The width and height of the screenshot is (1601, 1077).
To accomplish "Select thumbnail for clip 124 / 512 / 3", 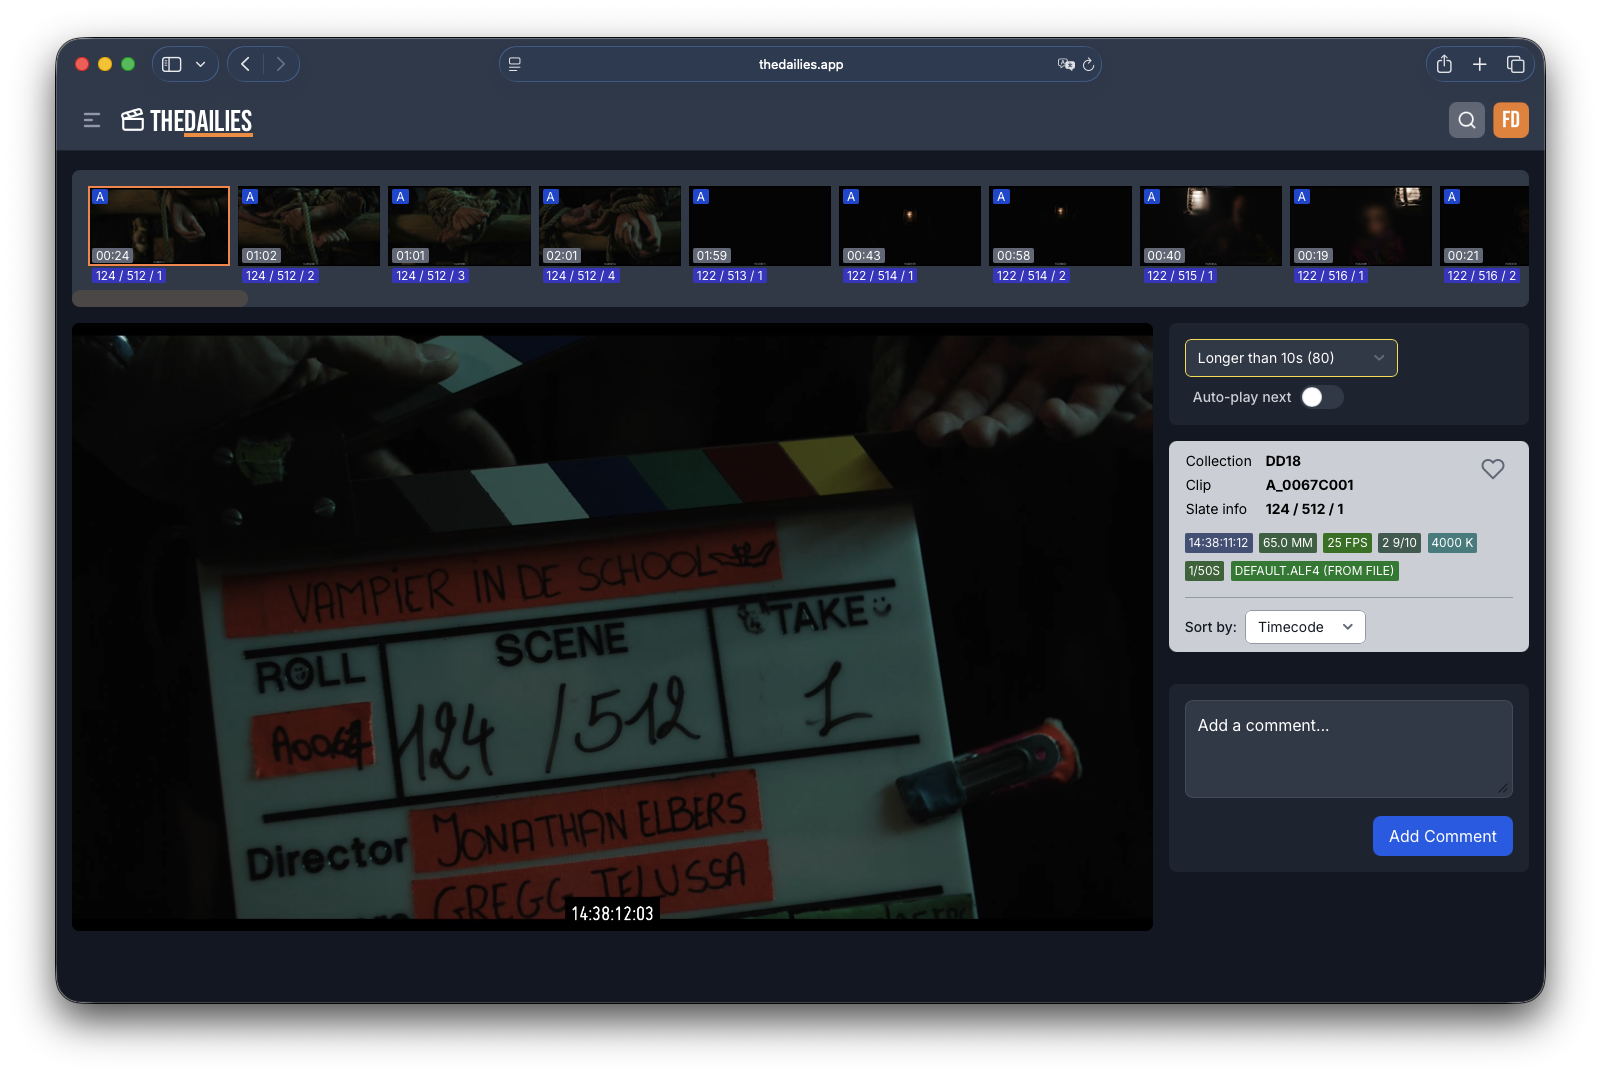I will tap(460, 226).
